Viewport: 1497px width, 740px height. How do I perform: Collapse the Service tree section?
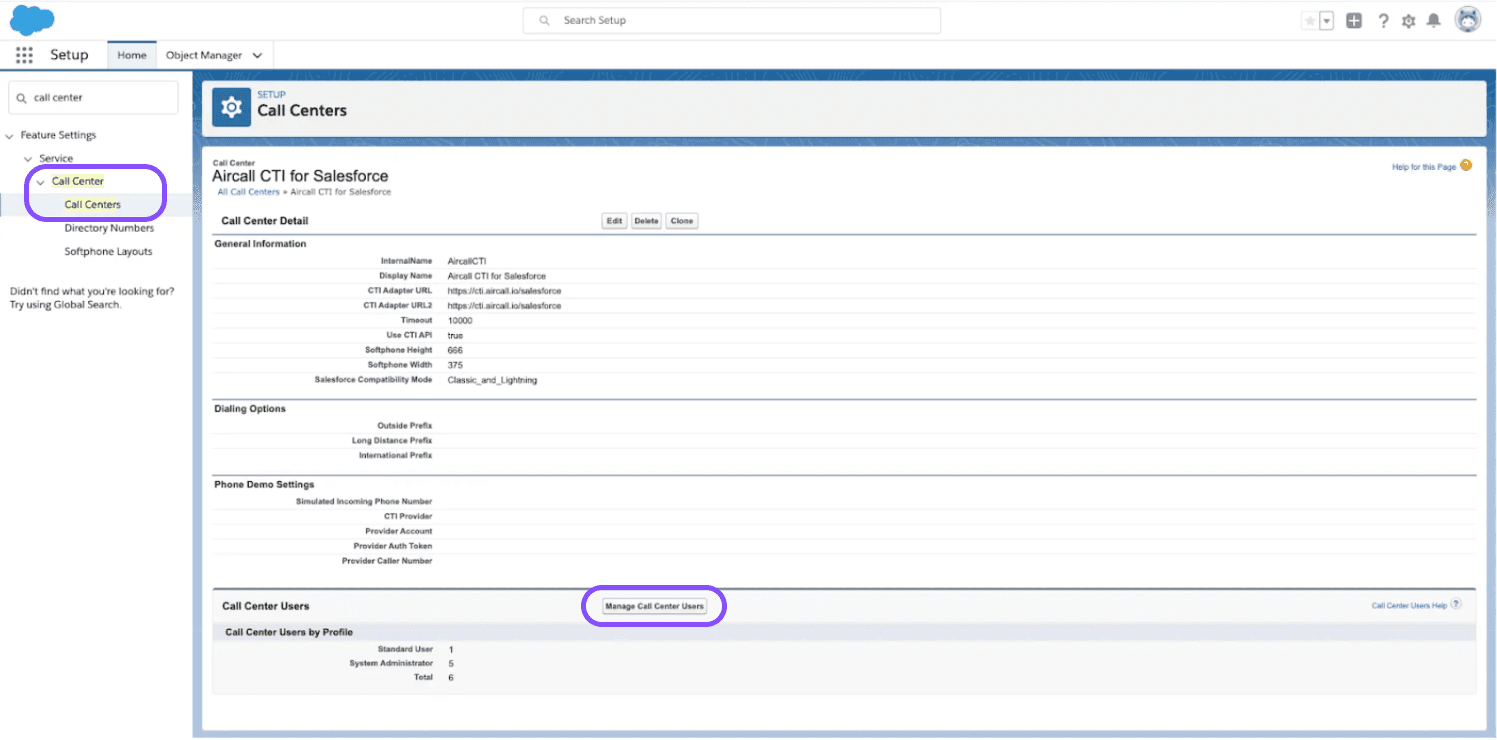click(27, 157)
